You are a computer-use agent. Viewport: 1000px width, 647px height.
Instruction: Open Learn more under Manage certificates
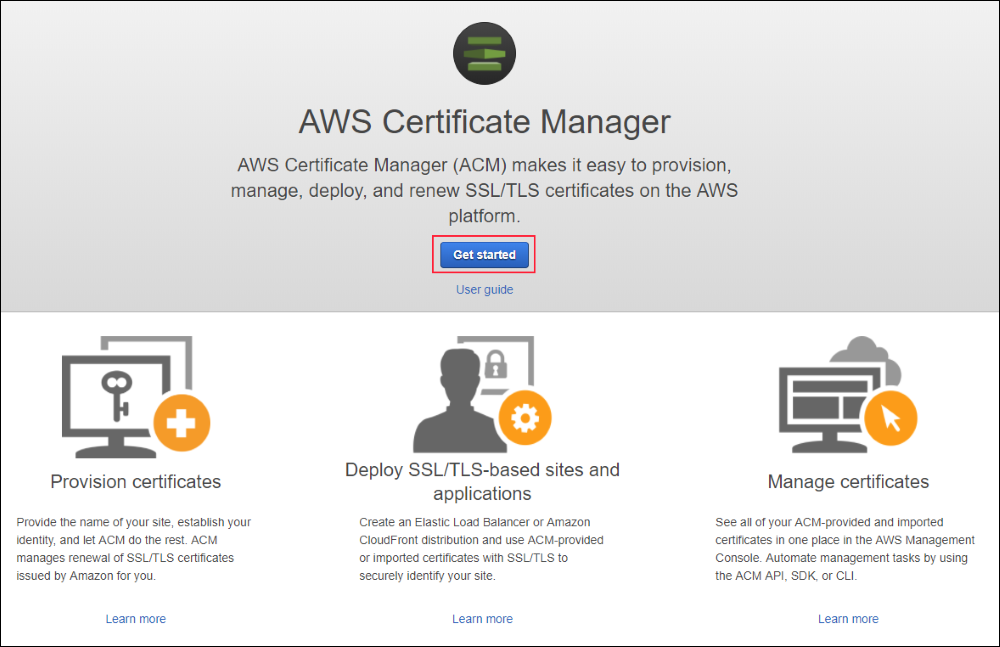pos(848,619)
